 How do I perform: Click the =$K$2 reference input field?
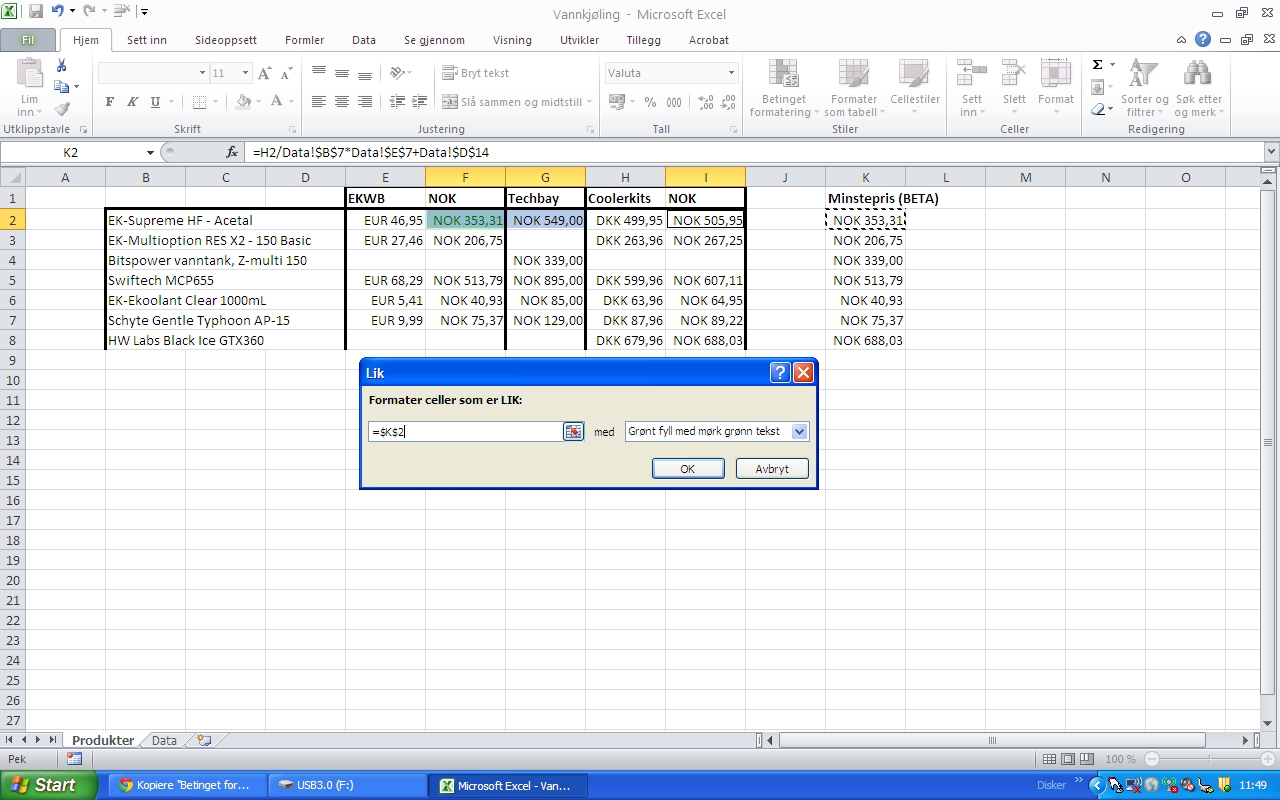tap(465, 431)
